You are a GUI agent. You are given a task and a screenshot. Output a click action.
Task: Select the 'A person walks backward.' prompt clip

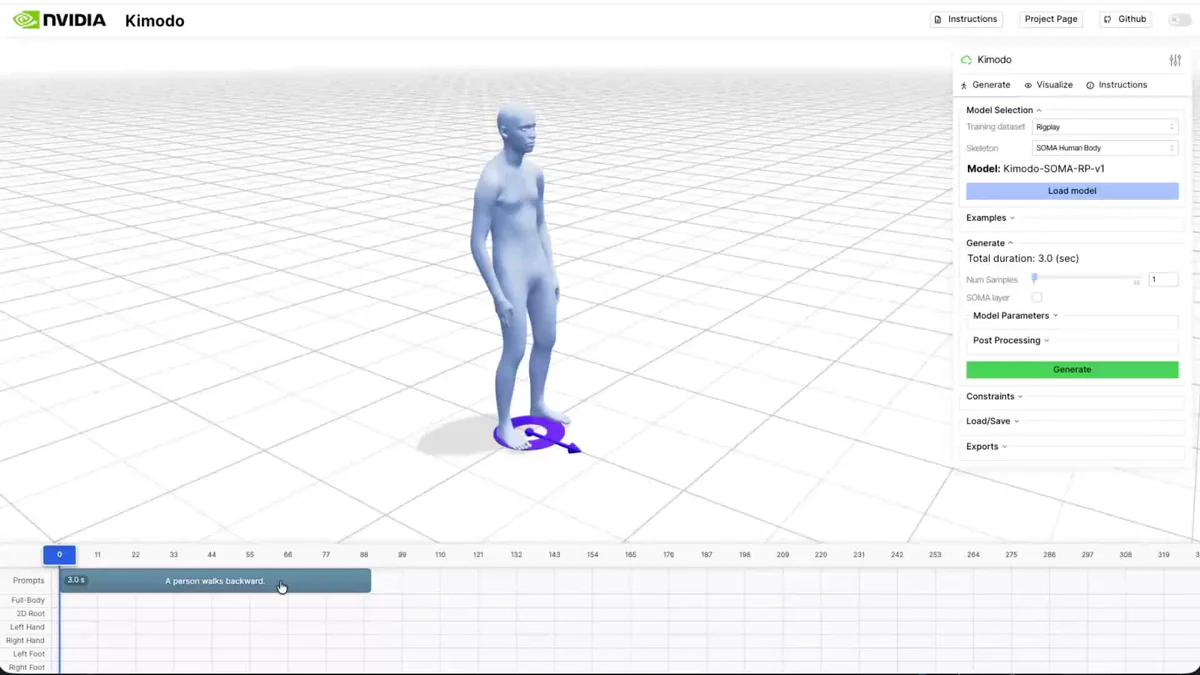point(215,581)
